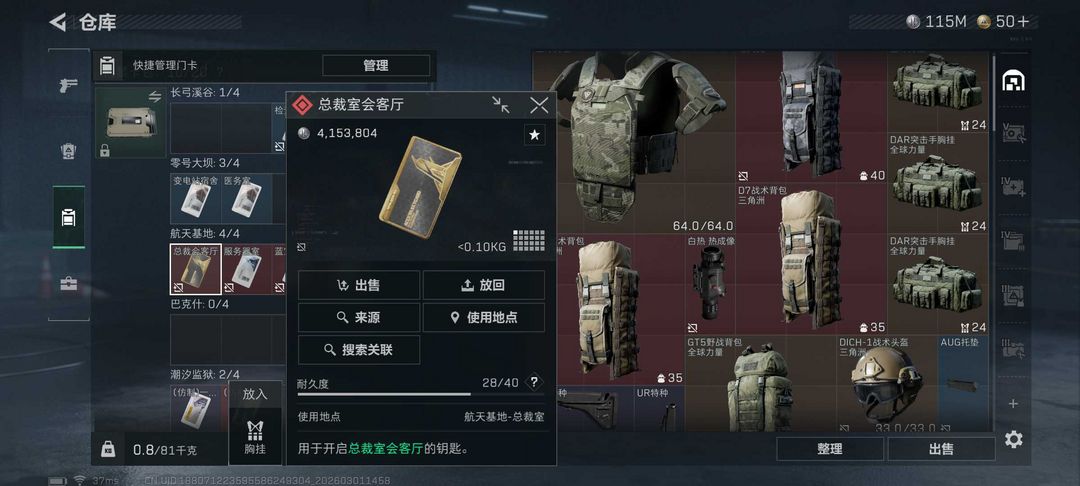
Task: Select the warehouse home icon on right sidebar
Action: pos(1012,81)
